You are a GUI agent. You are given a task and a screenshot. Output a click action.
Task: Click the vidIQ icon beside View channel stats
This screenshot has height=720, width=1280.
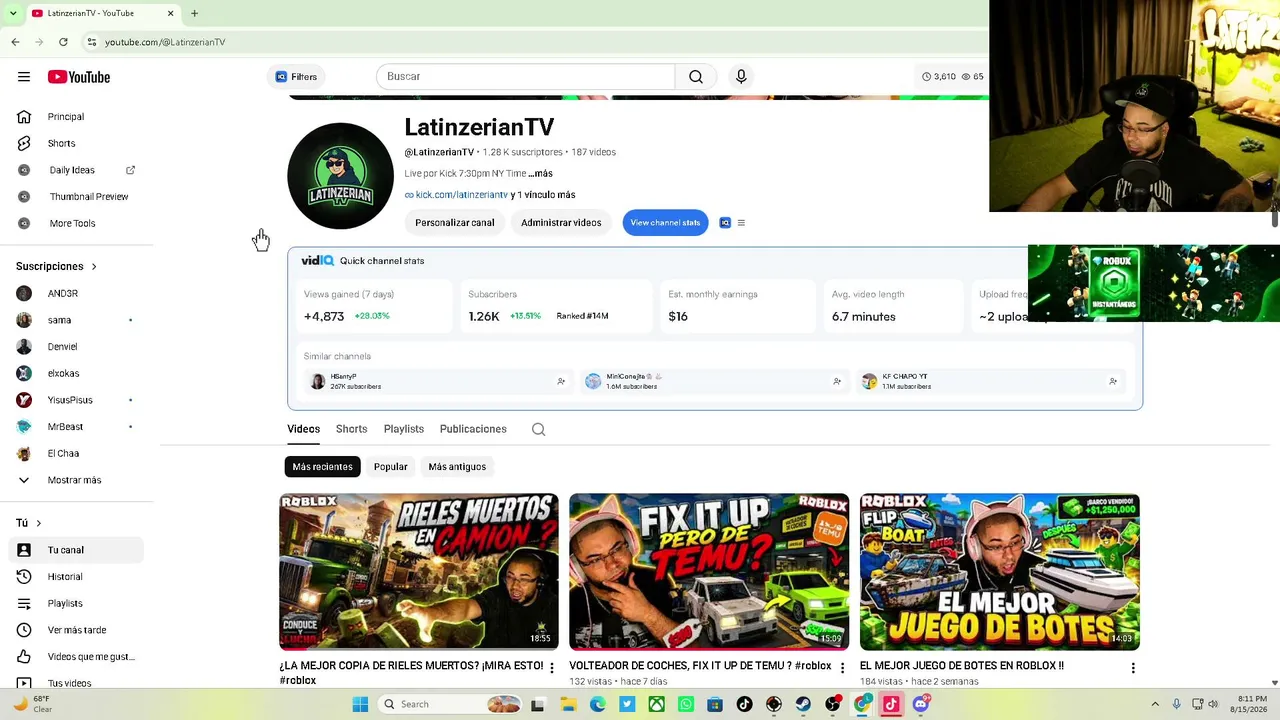pos(725,223)
